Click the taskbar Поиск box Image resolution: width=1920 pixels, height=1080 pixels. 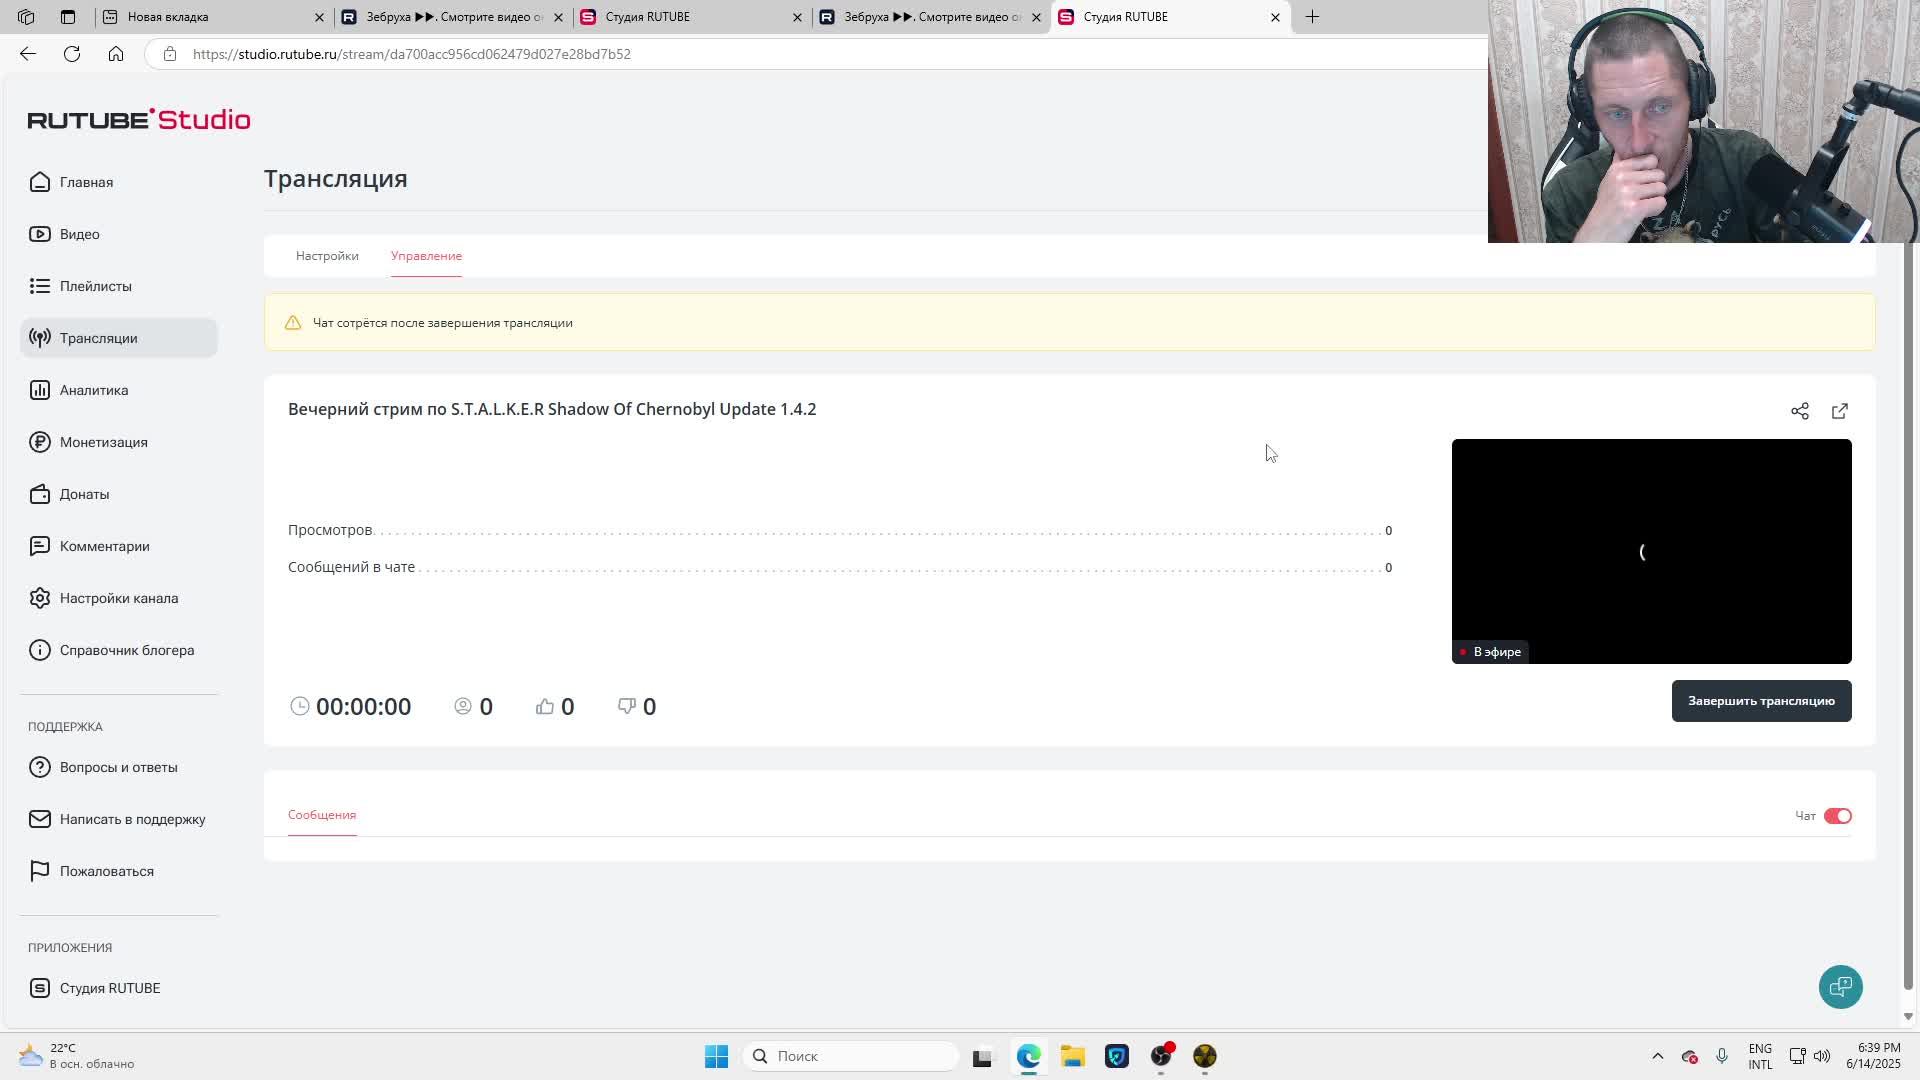[850, 1056]
